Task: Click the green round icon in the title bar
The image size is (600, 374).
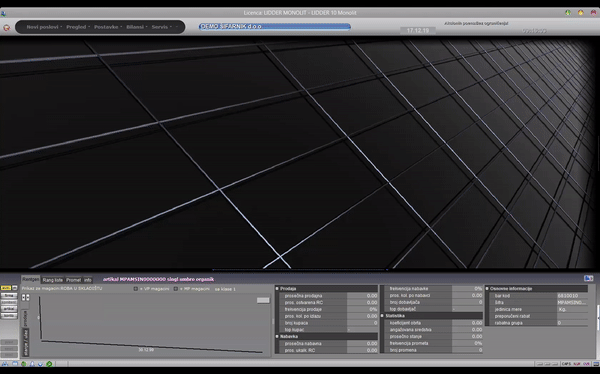Action: pos(568,13)
